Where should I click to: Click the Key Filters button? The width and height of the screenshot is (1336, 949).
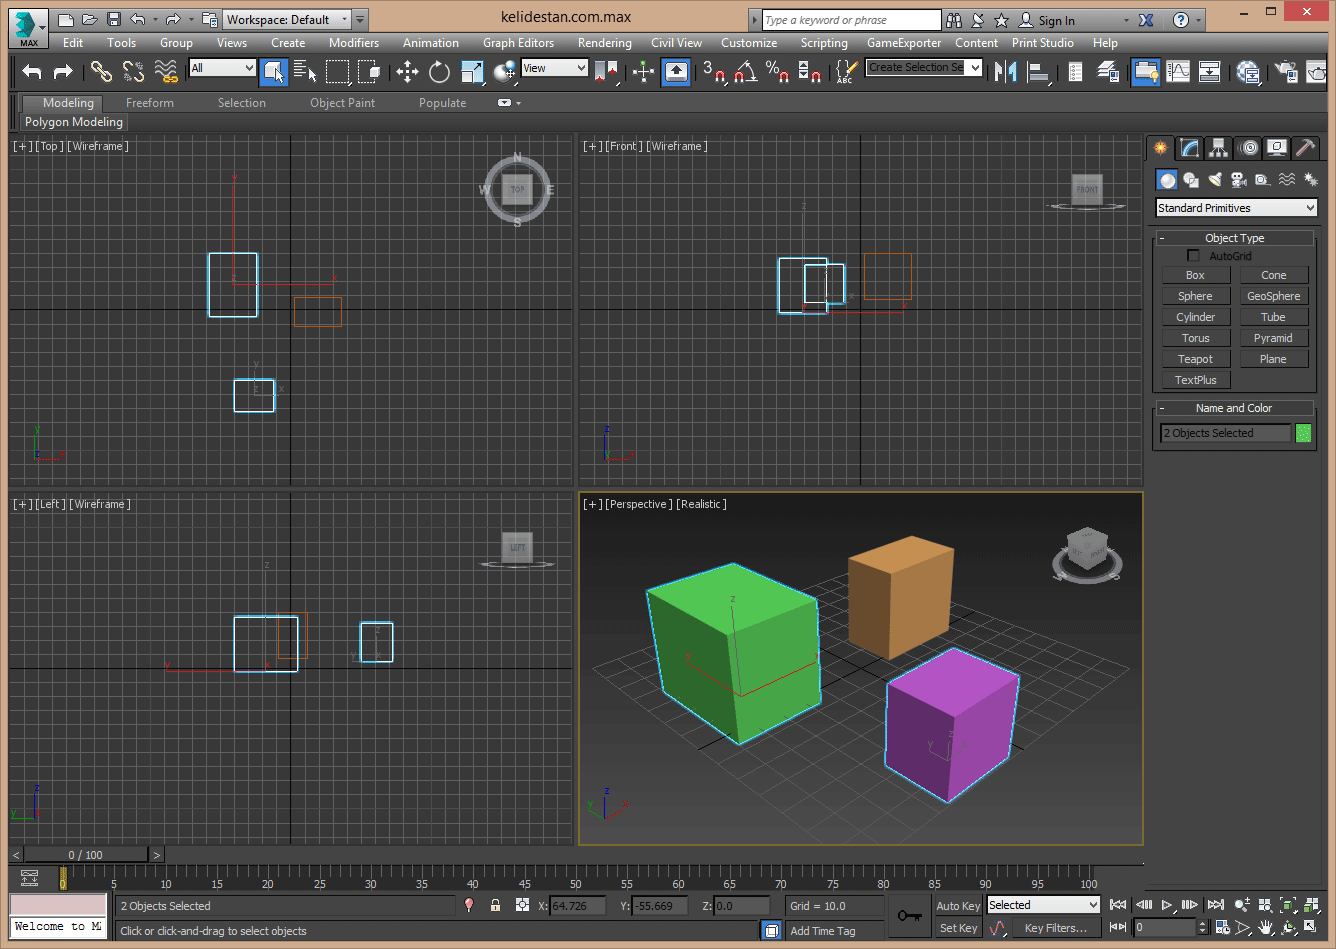pos(1055,928)
